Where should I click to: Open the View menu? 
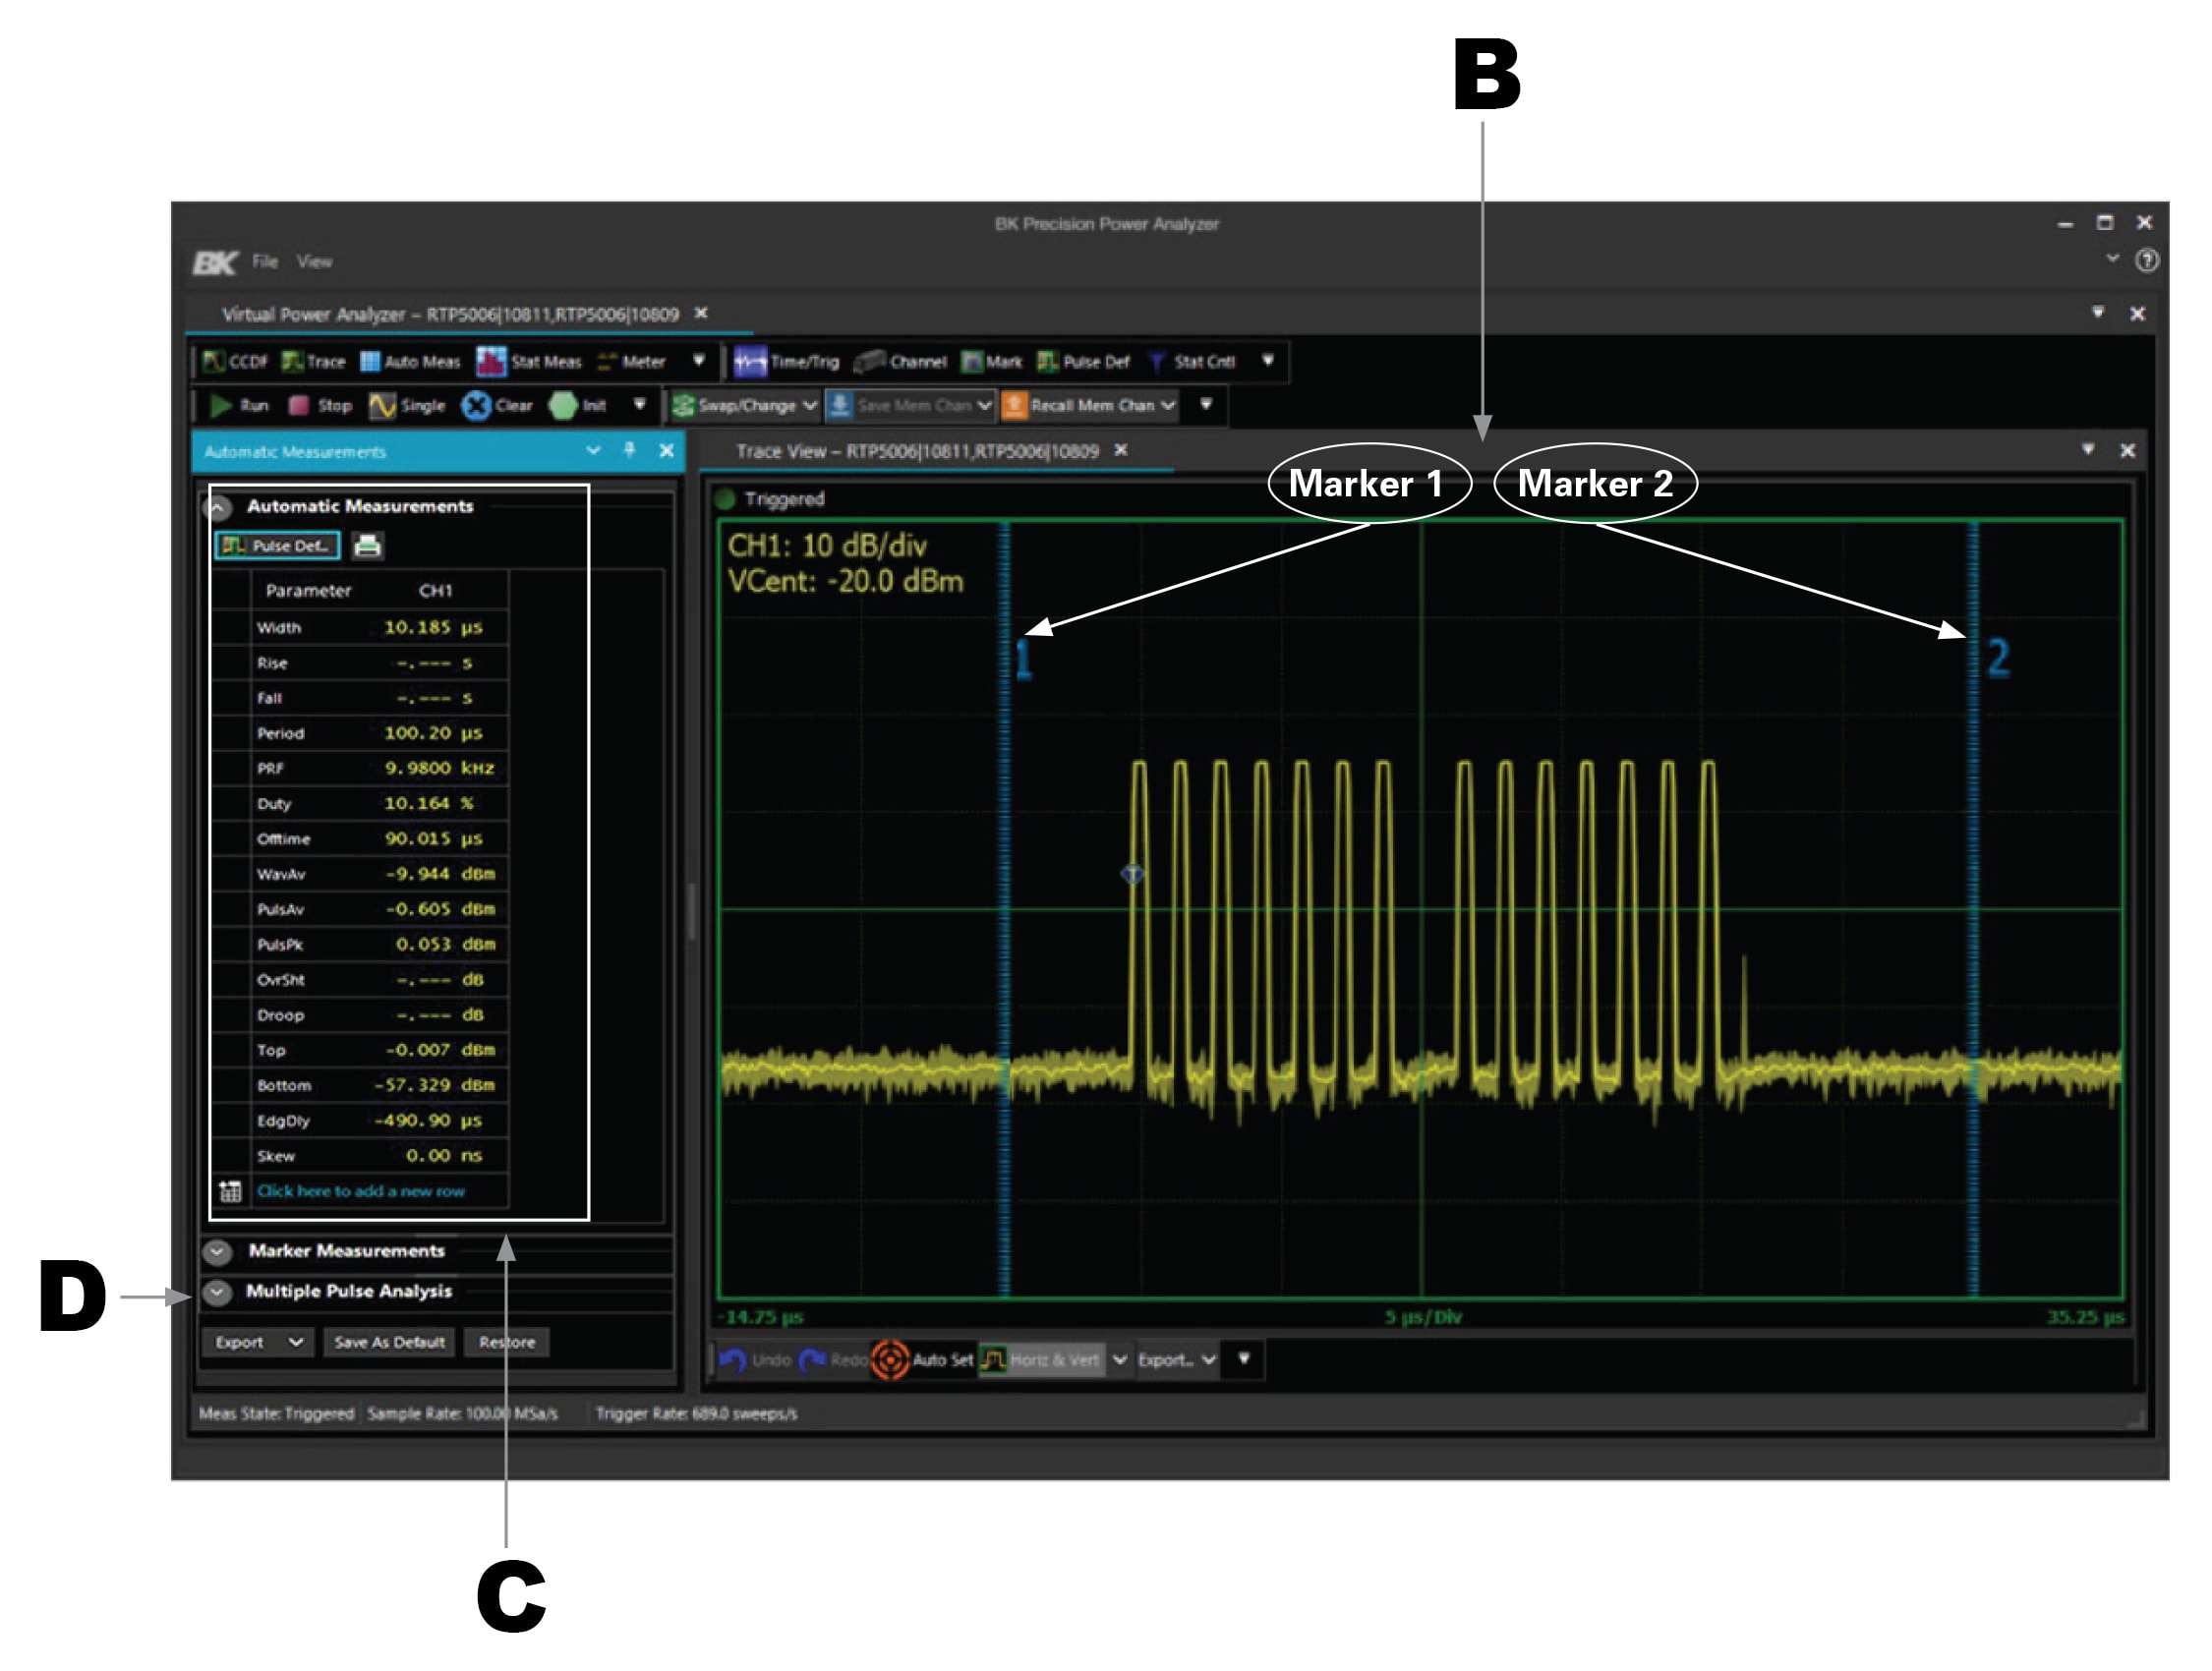(316, 261)
